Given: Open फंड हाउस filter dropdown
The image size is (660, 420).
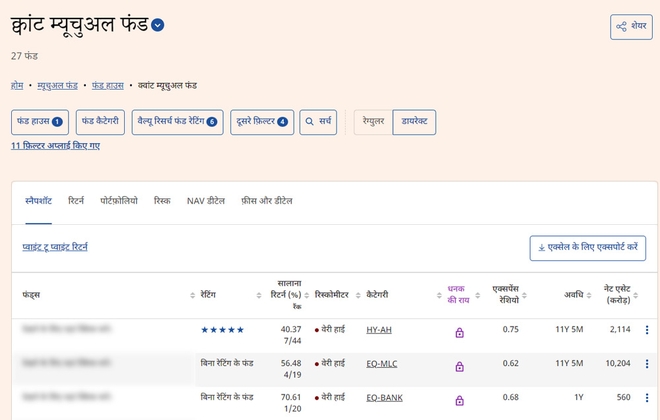Looking at the screenshot, I should (40, 122).
